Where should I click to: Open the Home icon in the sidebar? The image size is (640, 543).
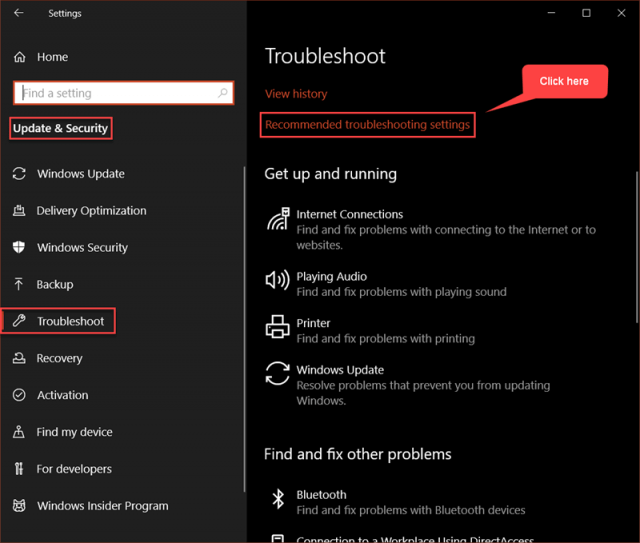click(20, 57)
